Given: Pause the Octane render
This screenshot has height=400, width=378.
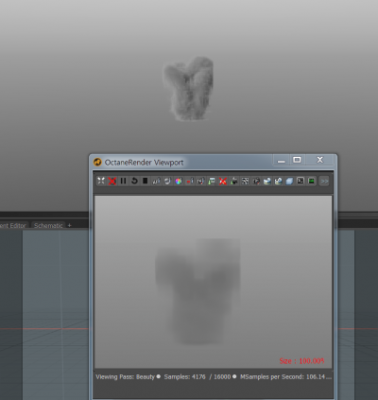Looking at the screenshot, I should [123, 181].
